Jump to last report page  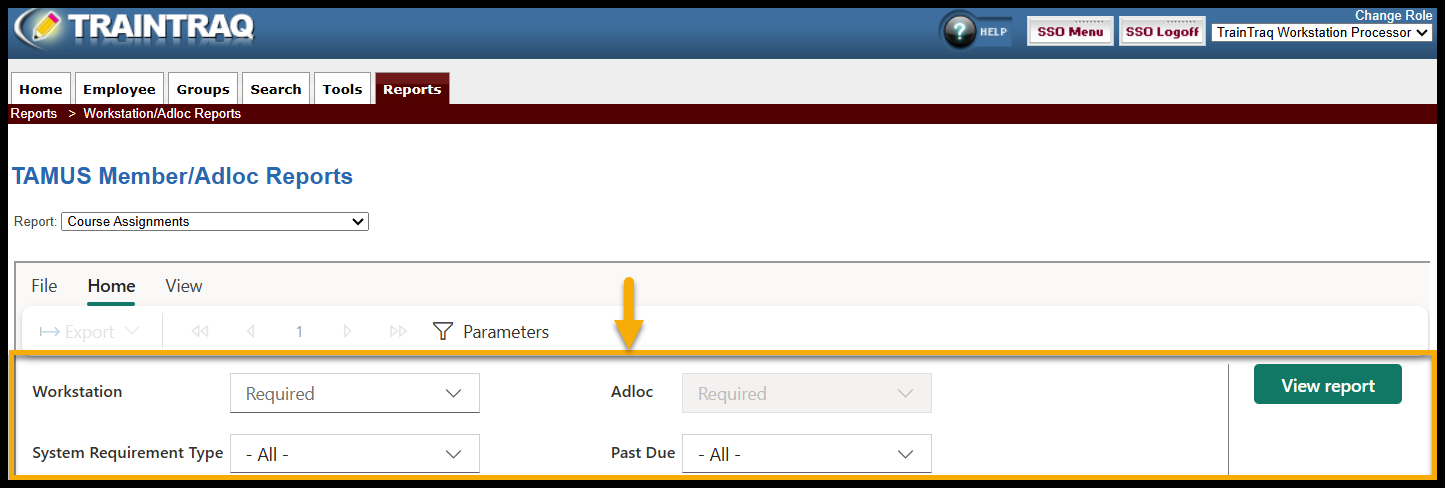coord(398,332)
